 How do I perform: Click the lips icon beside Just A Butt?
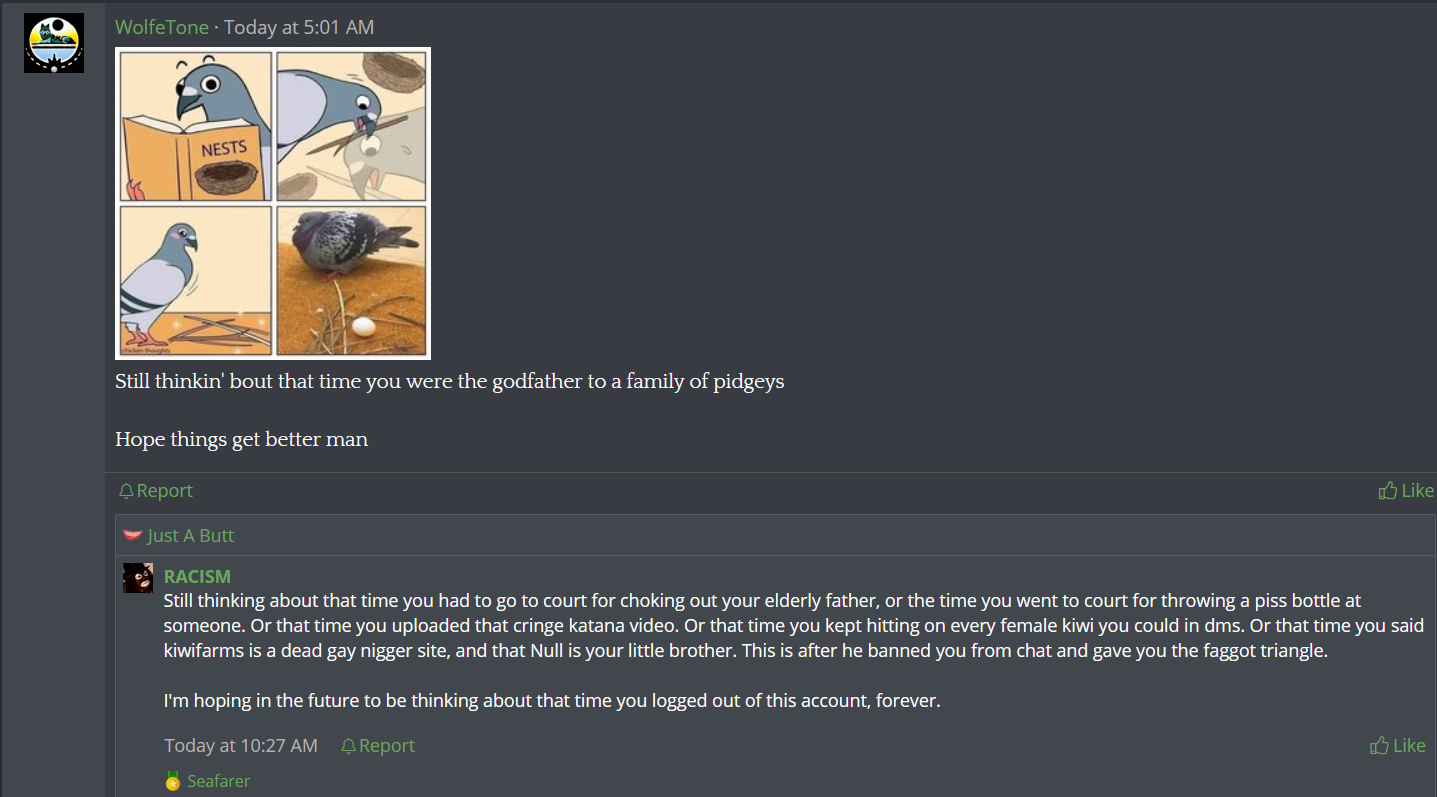coord(133,535)
